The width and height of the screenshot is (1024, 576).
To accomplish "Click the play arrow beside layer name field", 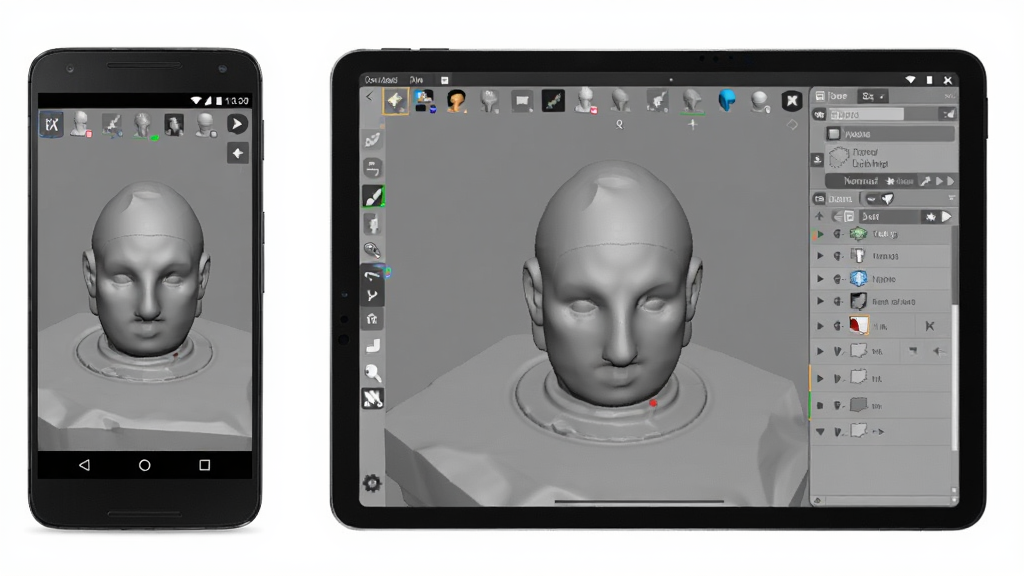I will coord(946,216).
